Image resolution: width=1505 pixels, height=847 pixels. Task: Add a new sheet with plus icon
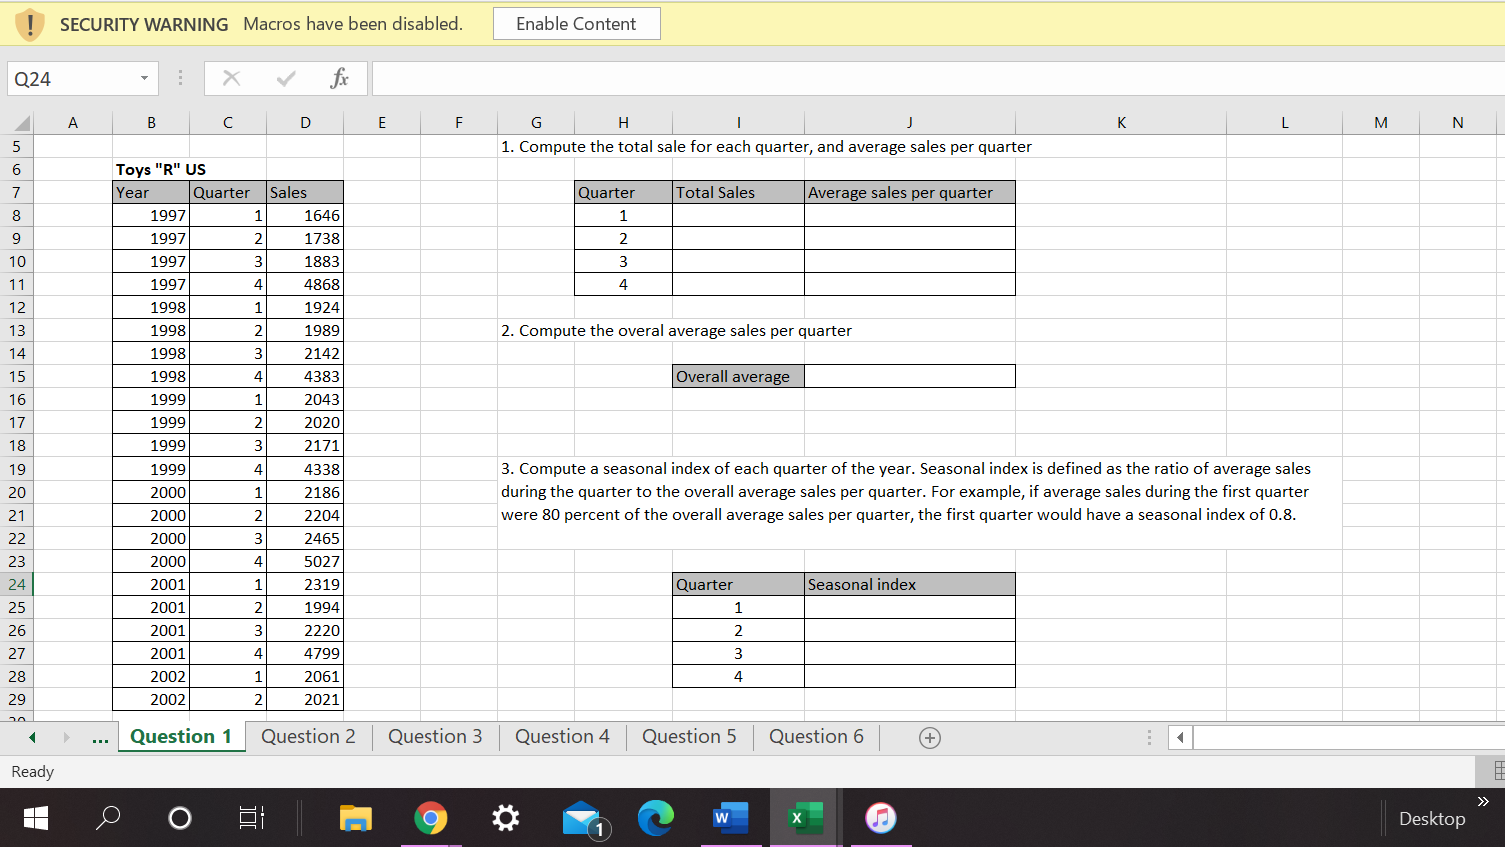(x=930, y=738)
